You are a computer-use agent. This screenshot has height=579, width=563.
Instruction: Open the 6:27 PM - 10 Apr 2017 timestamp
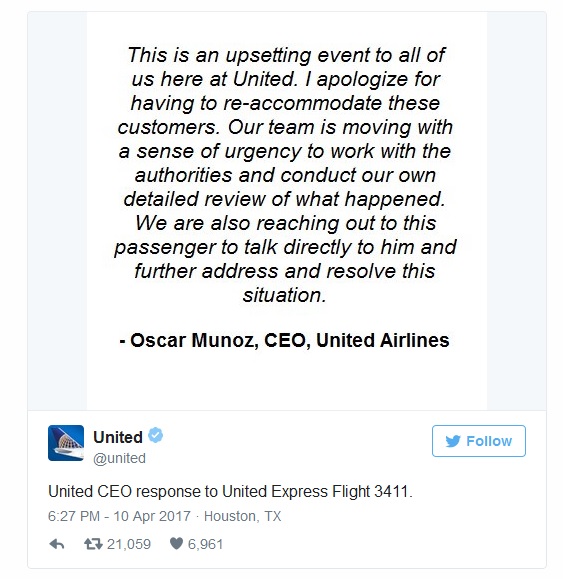[x=119, y=516]
